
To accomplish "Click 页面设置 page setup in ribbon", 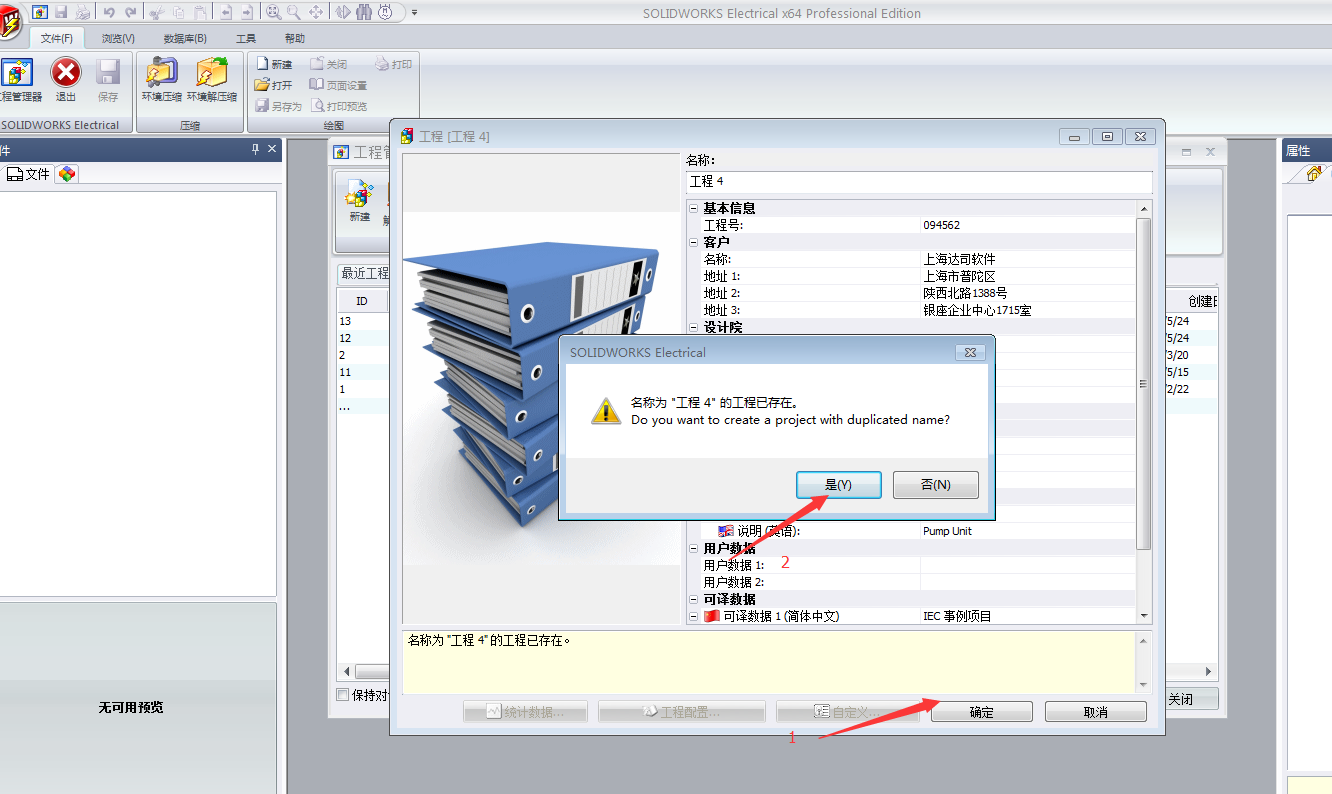I will tap(338, 85).
